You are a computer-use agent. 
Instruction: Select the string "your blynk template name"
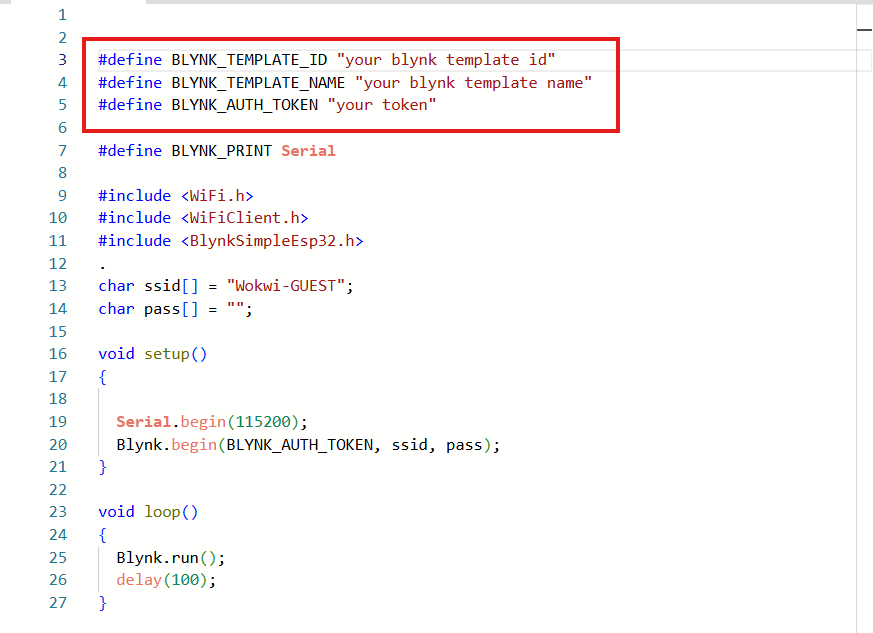[x=475, y=82]
